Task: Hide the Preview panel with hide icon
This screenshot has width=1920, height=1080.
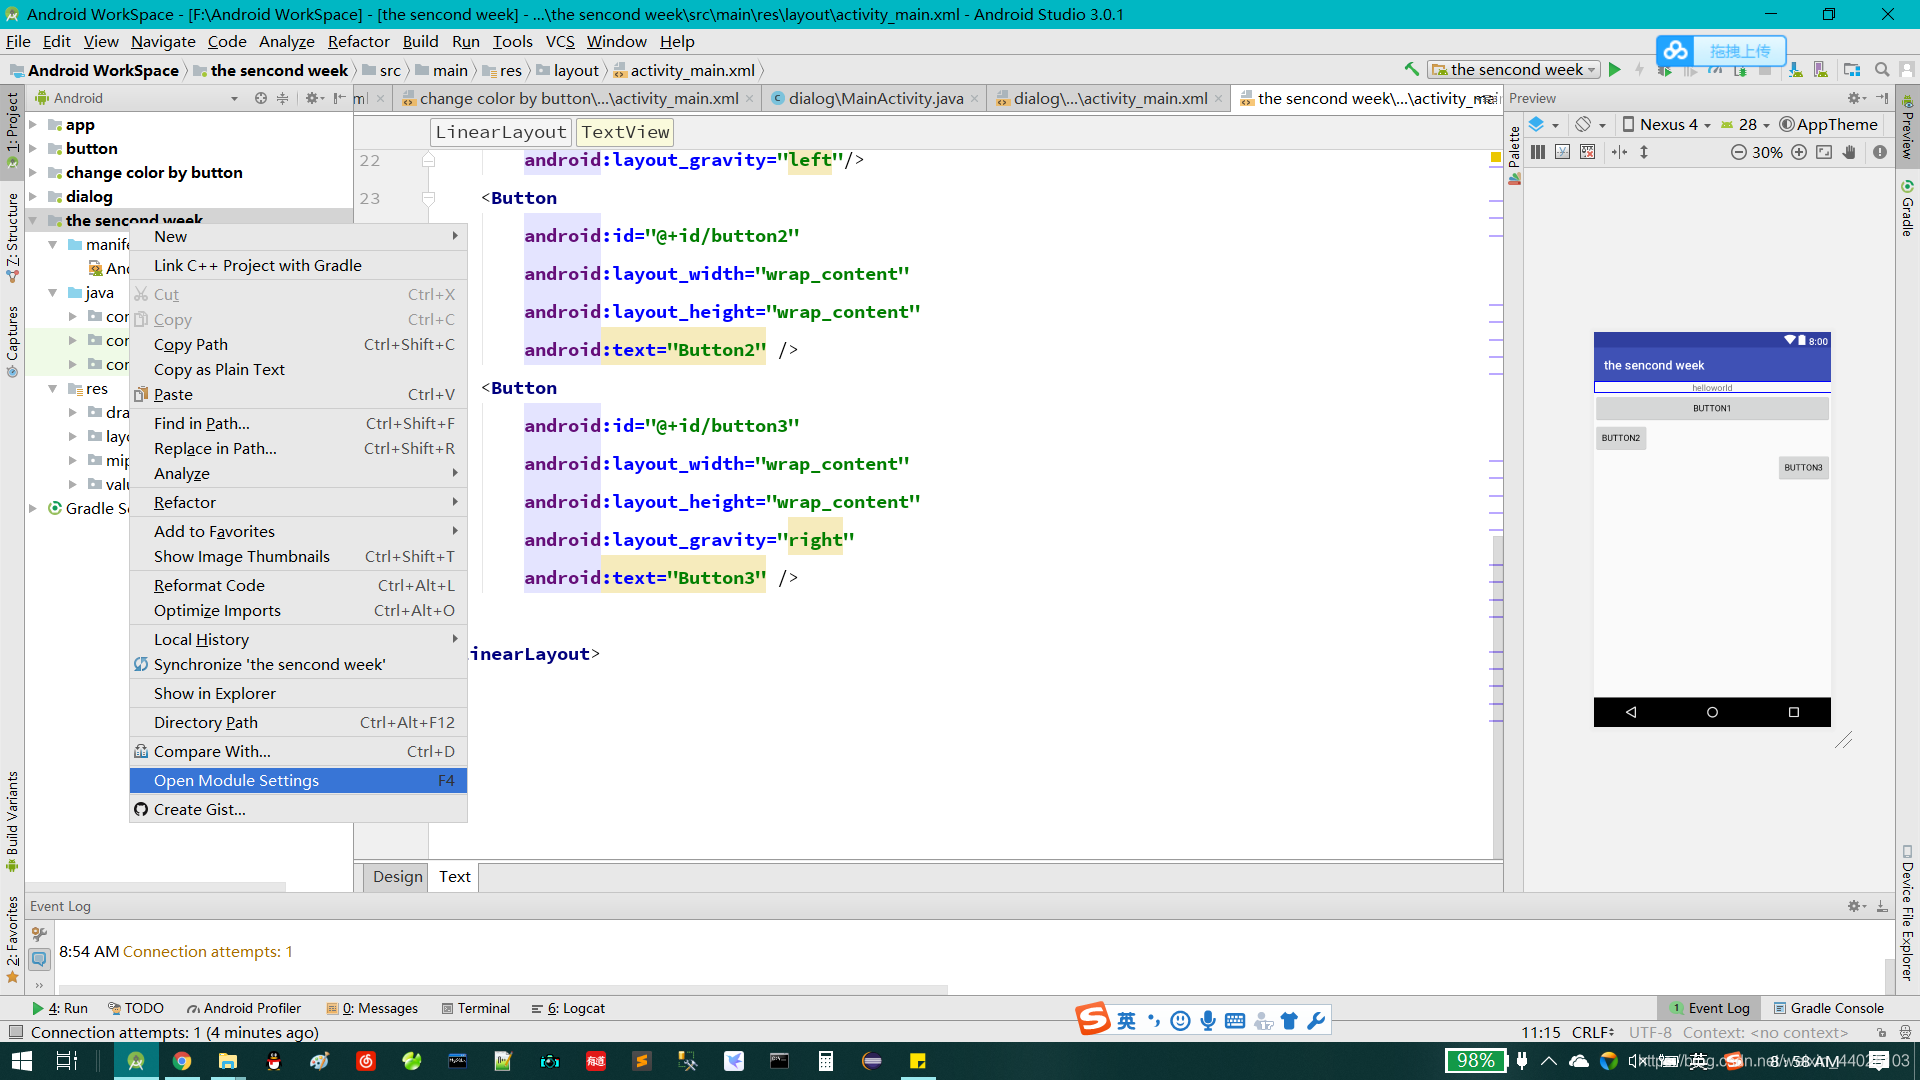Action: point(1882,98)
